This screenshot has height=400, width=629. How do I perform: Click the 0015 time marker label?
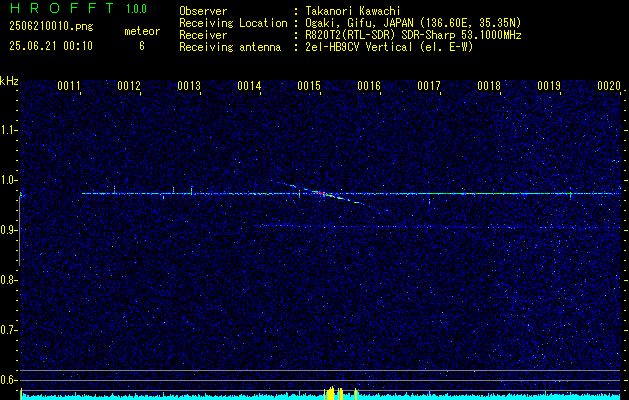pos(309,86)
